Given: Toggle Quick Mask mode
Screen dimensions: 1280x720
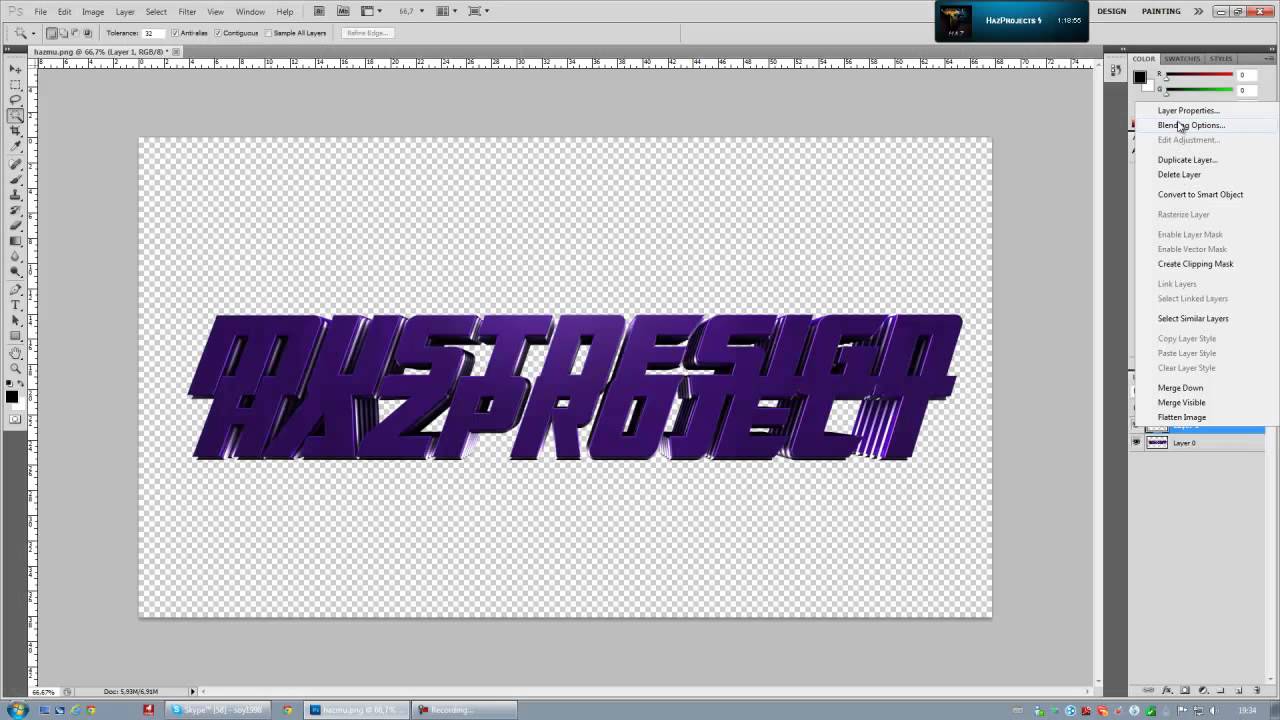Looking at the screenshot, I should pyautogui.click(x=15, y=419).
